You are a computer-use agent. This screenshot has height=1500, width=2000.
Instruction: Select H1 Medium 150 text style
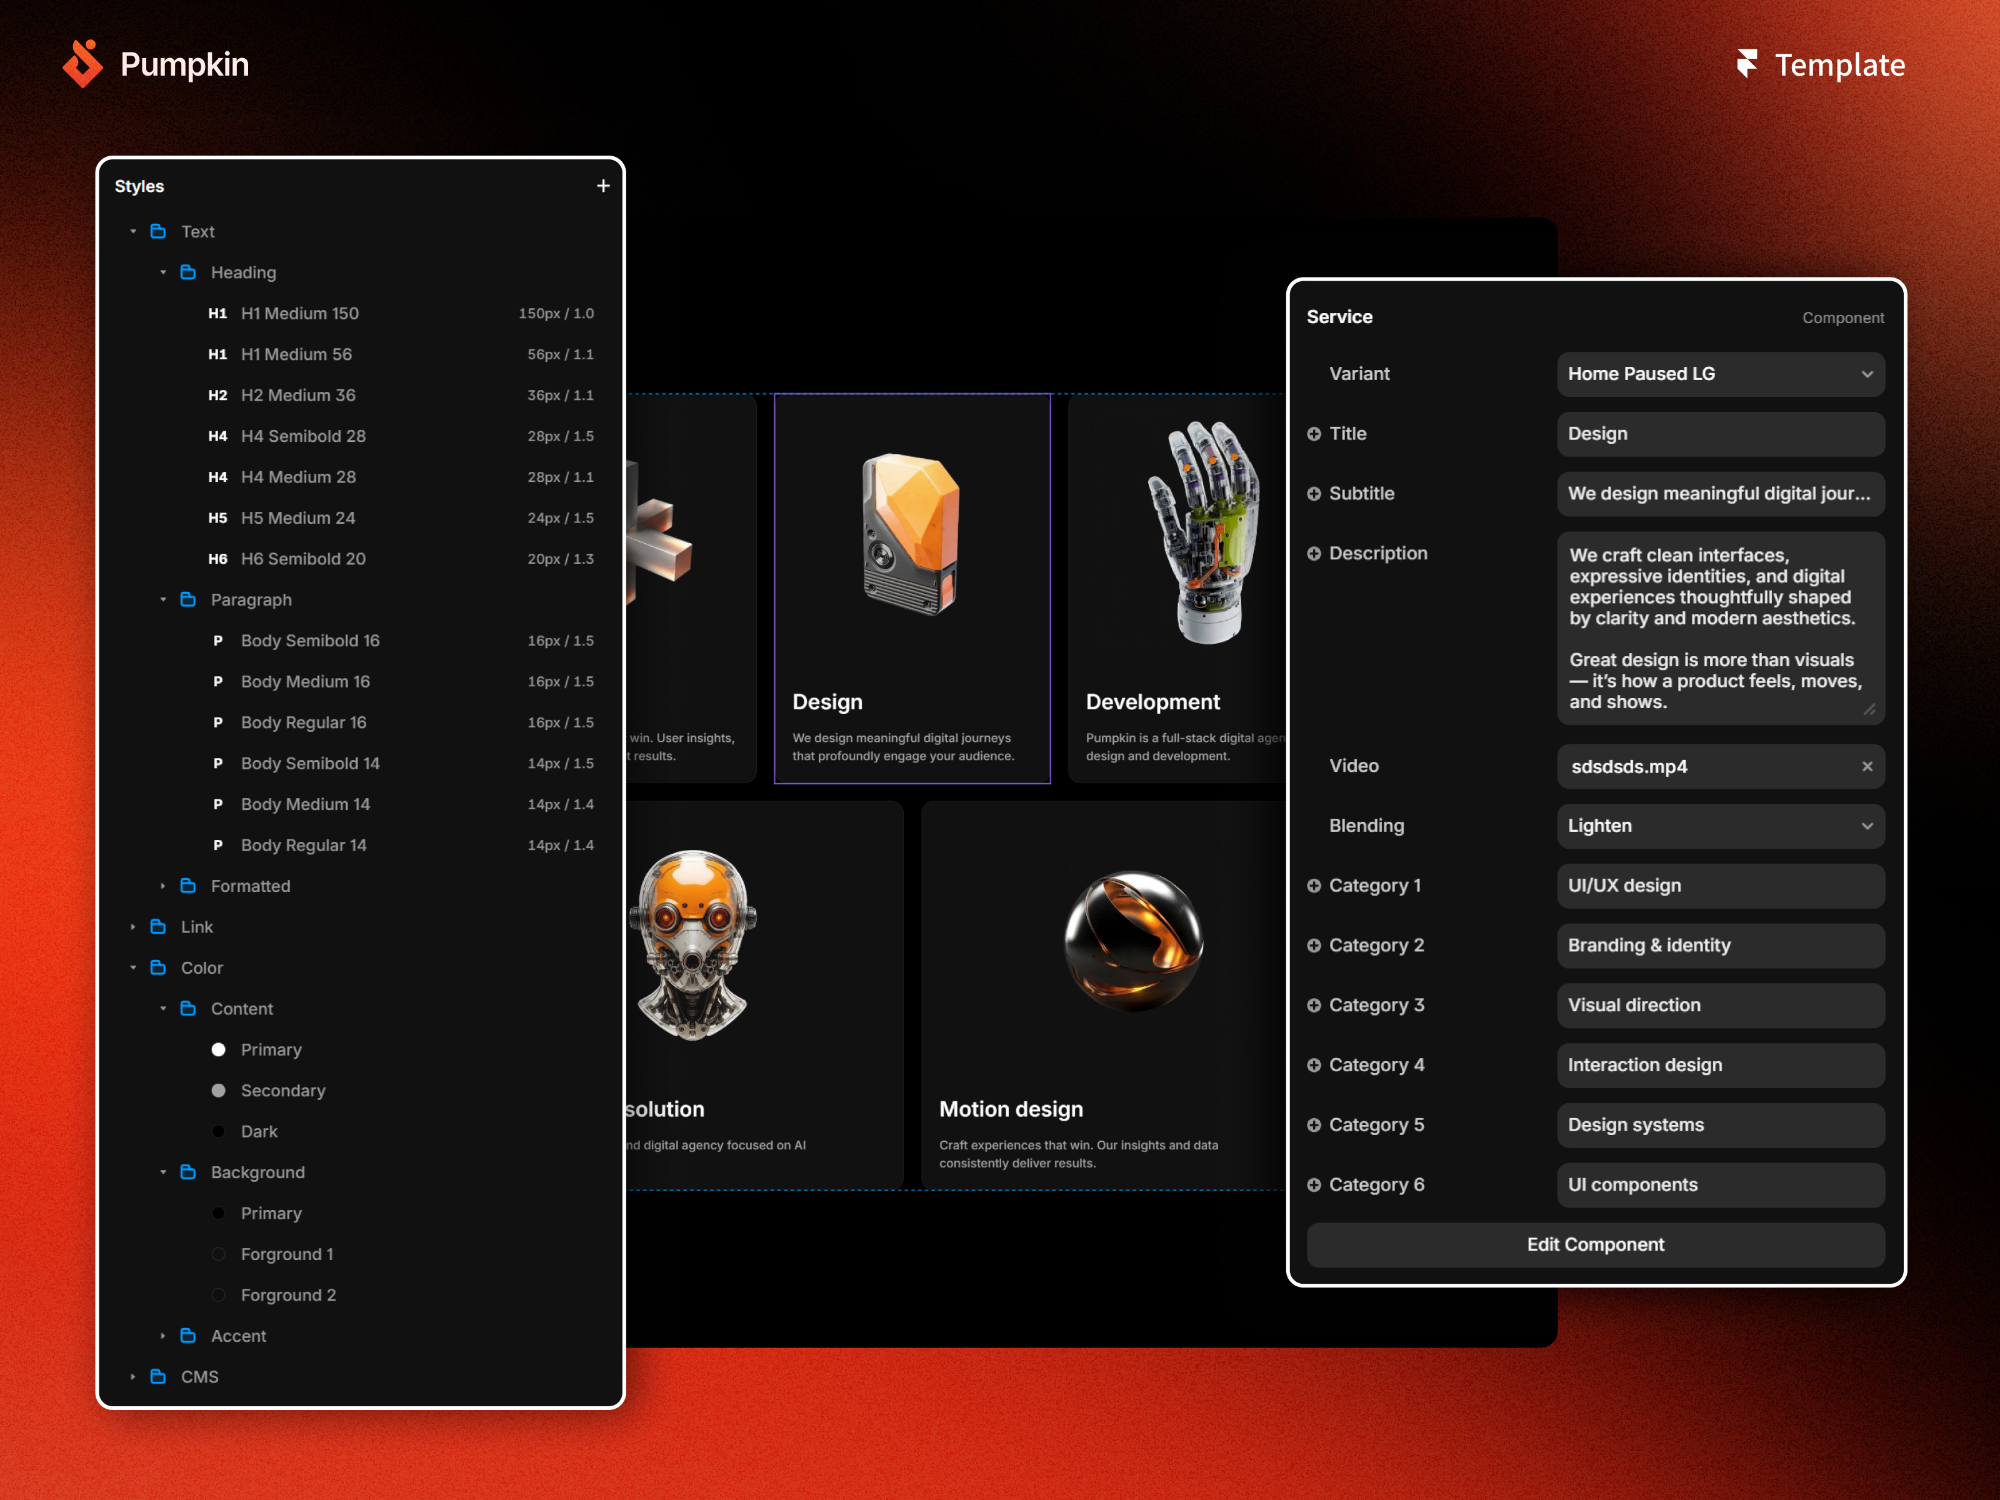tap(300, 313)
